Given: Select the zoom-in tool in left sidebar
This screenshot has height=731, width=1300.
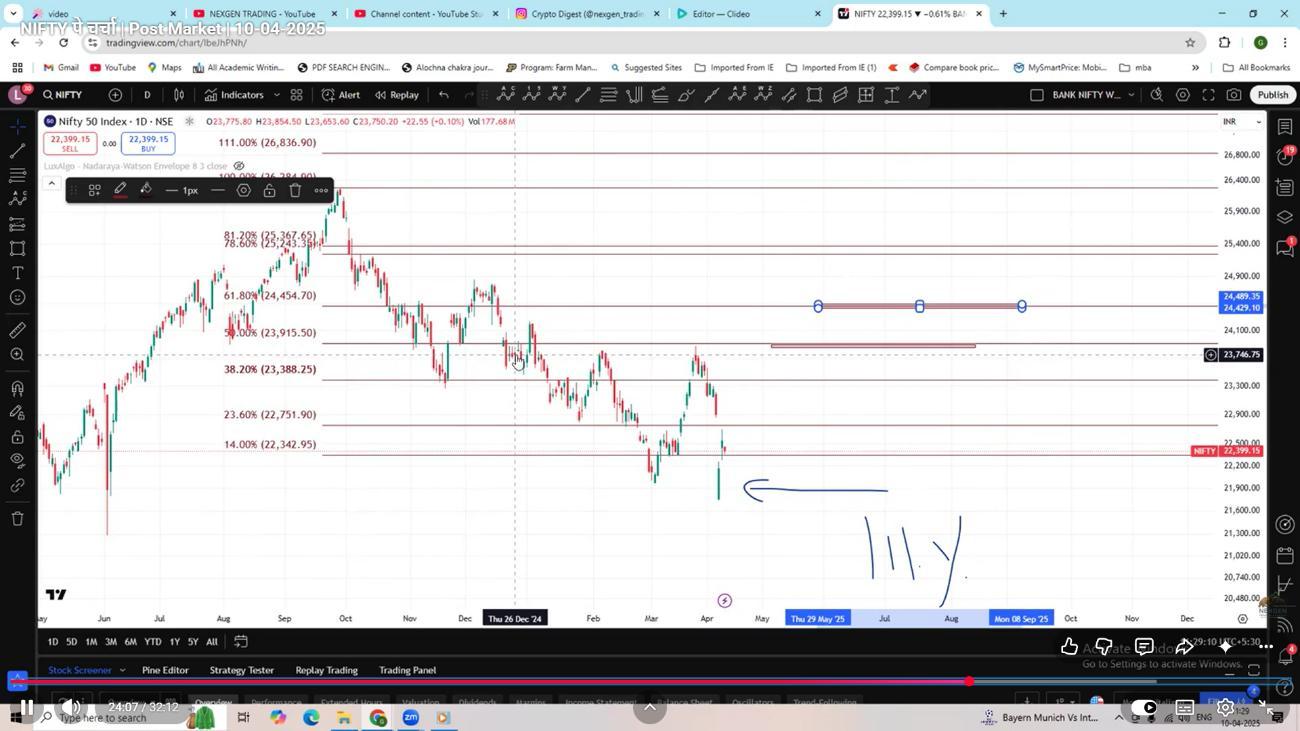Looking at the screenshot, I should coord(17,355).
